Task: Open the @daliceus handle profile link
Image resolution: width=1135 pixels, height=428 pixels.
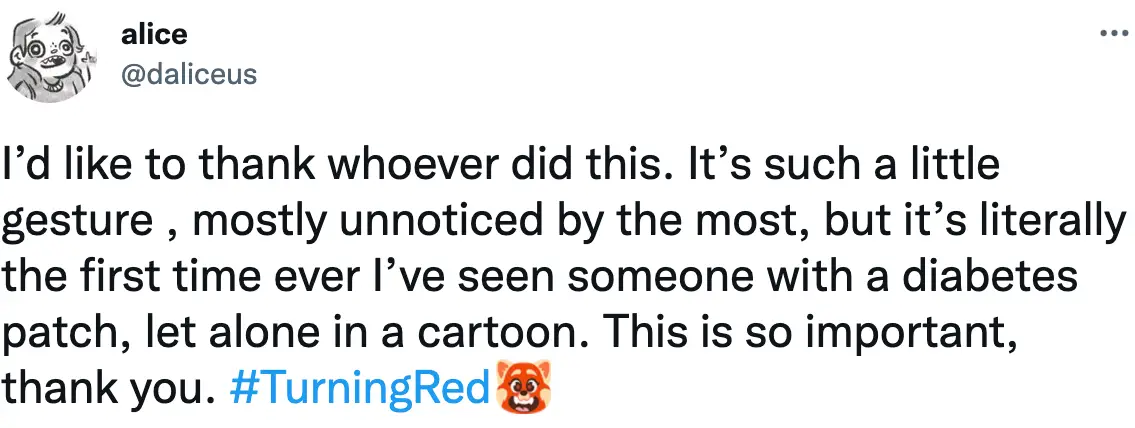Action: coord(187,74)
